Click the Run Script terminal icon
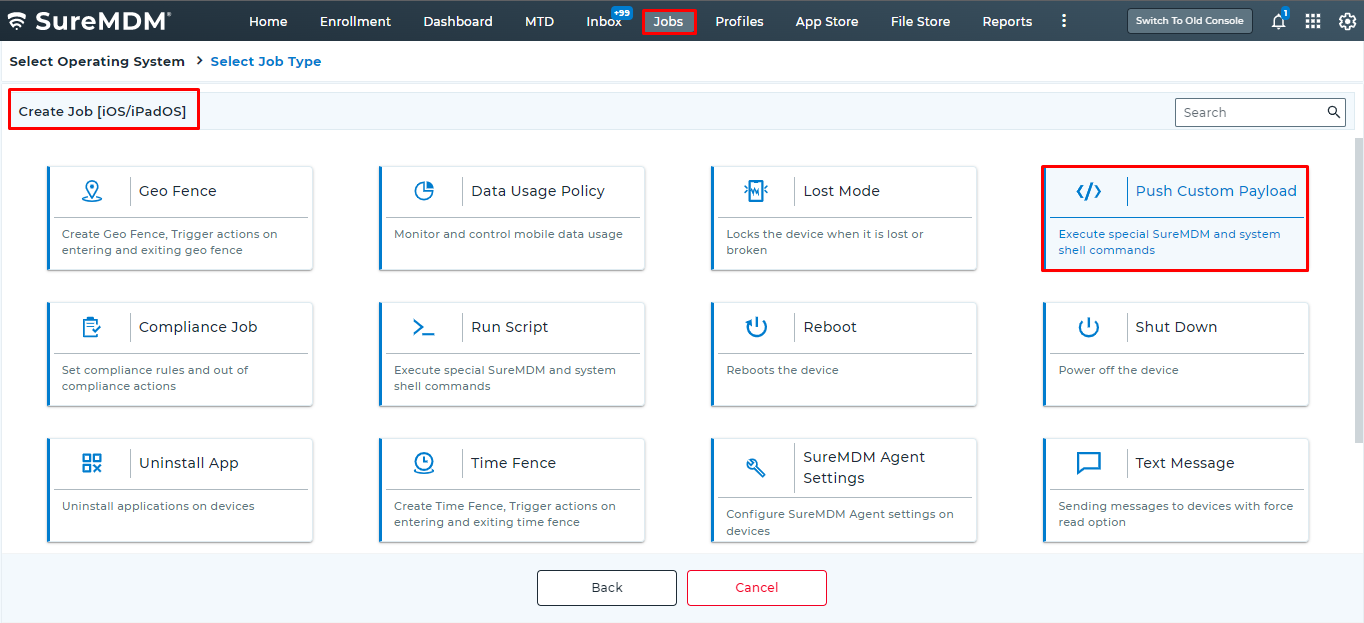The height and width of the screenshot is (623, 1364). (x=423, y=326)
